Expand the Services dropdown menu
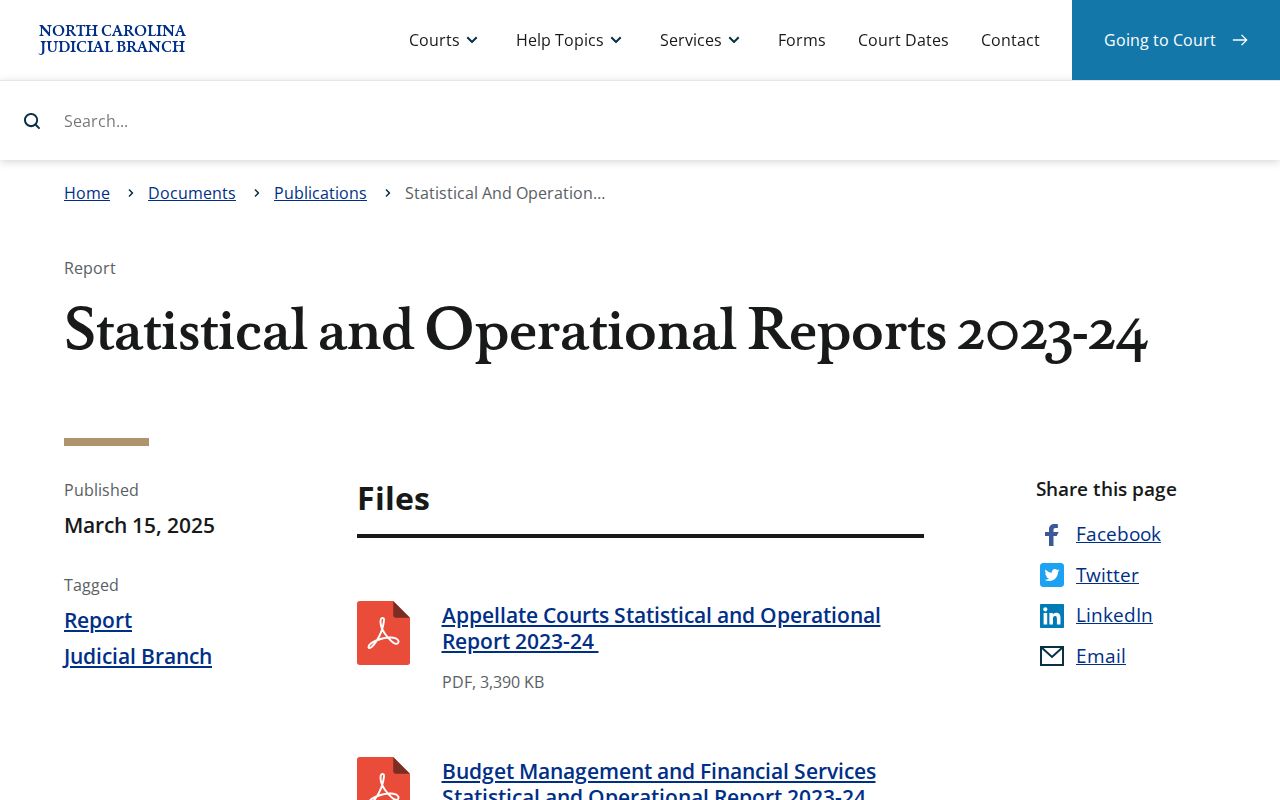Viewport: 1280px width, 800px height. (x=700, y=40)
